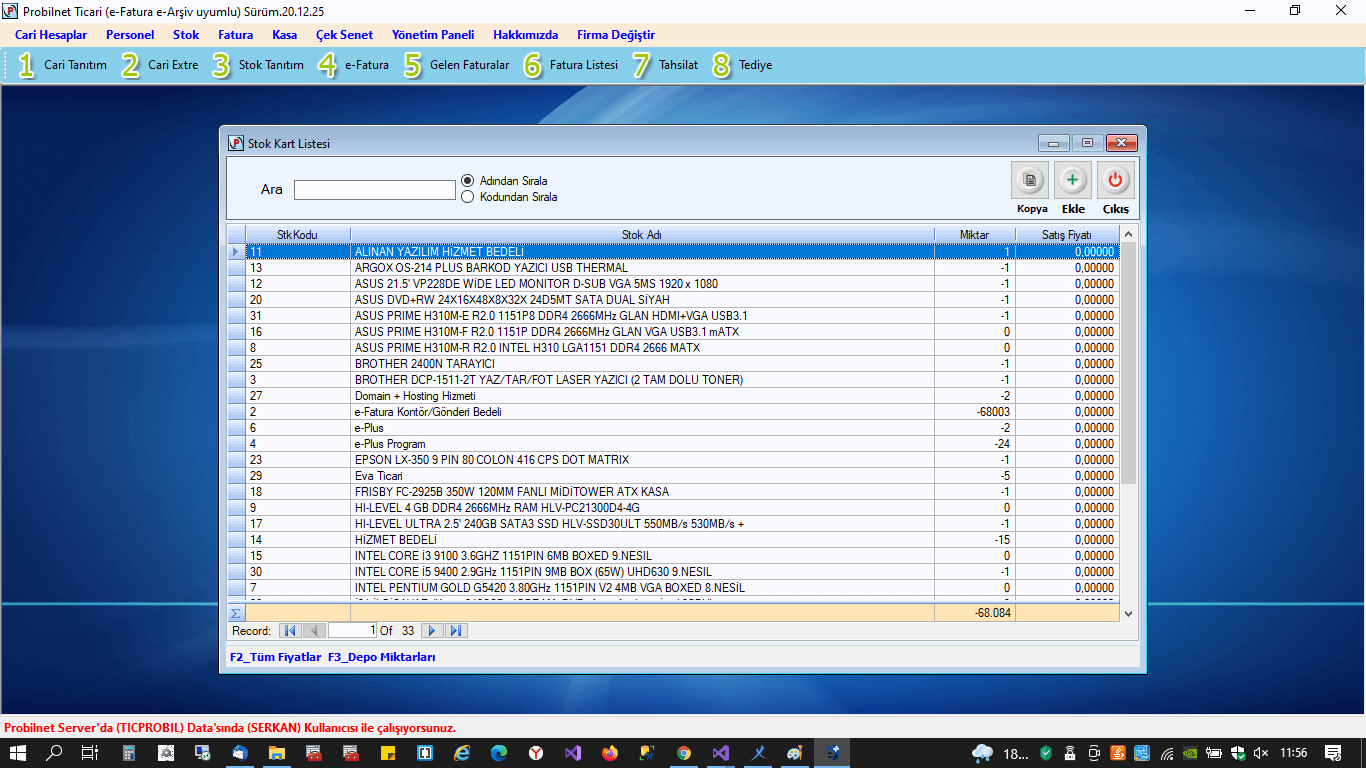Open the Stok menu
The height and width of the screenshot is (768, 1366).
click(x=186, y=35)
